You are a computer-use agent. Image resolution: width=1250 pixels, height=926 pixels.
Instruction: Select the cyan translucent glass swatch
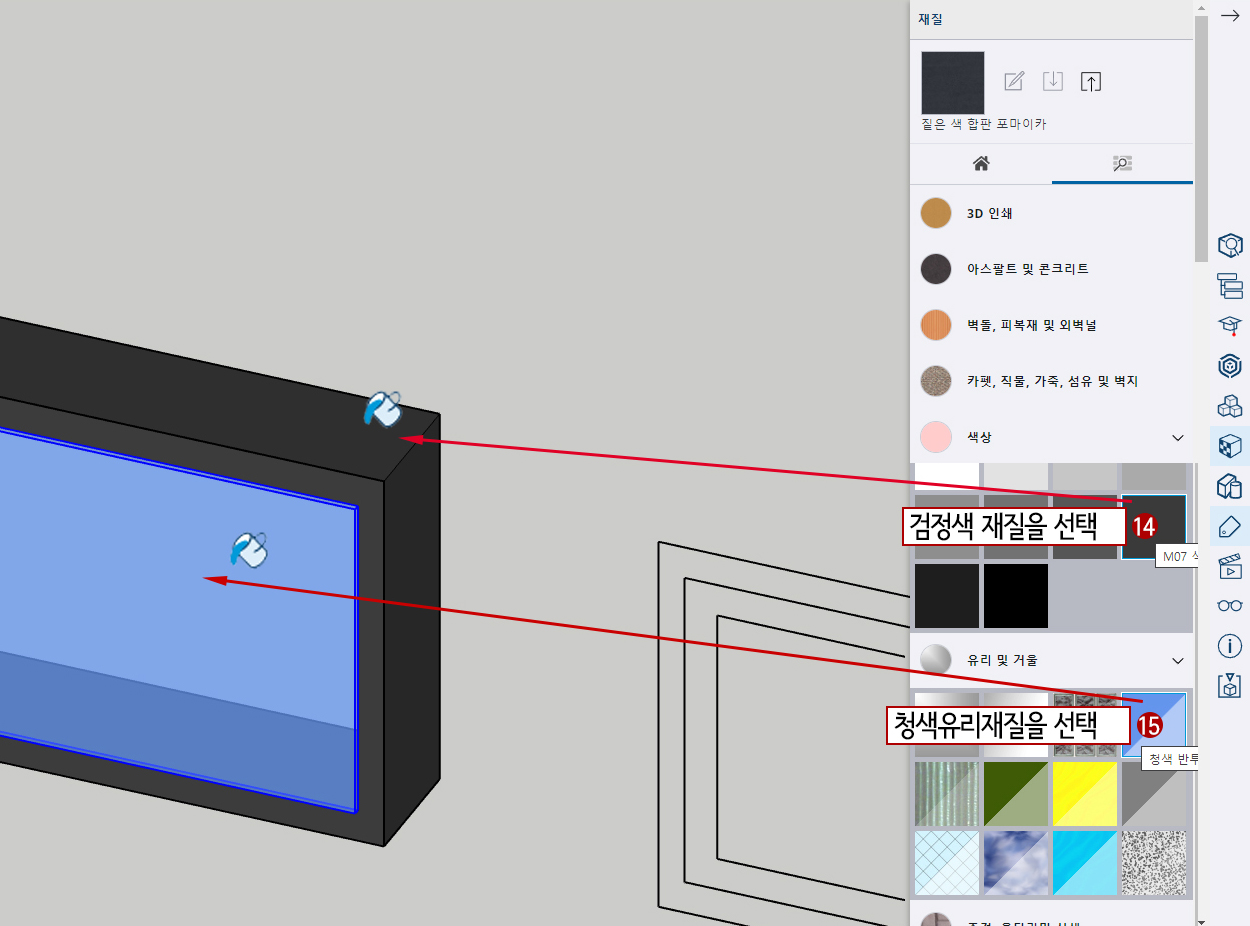(1085, 863)
